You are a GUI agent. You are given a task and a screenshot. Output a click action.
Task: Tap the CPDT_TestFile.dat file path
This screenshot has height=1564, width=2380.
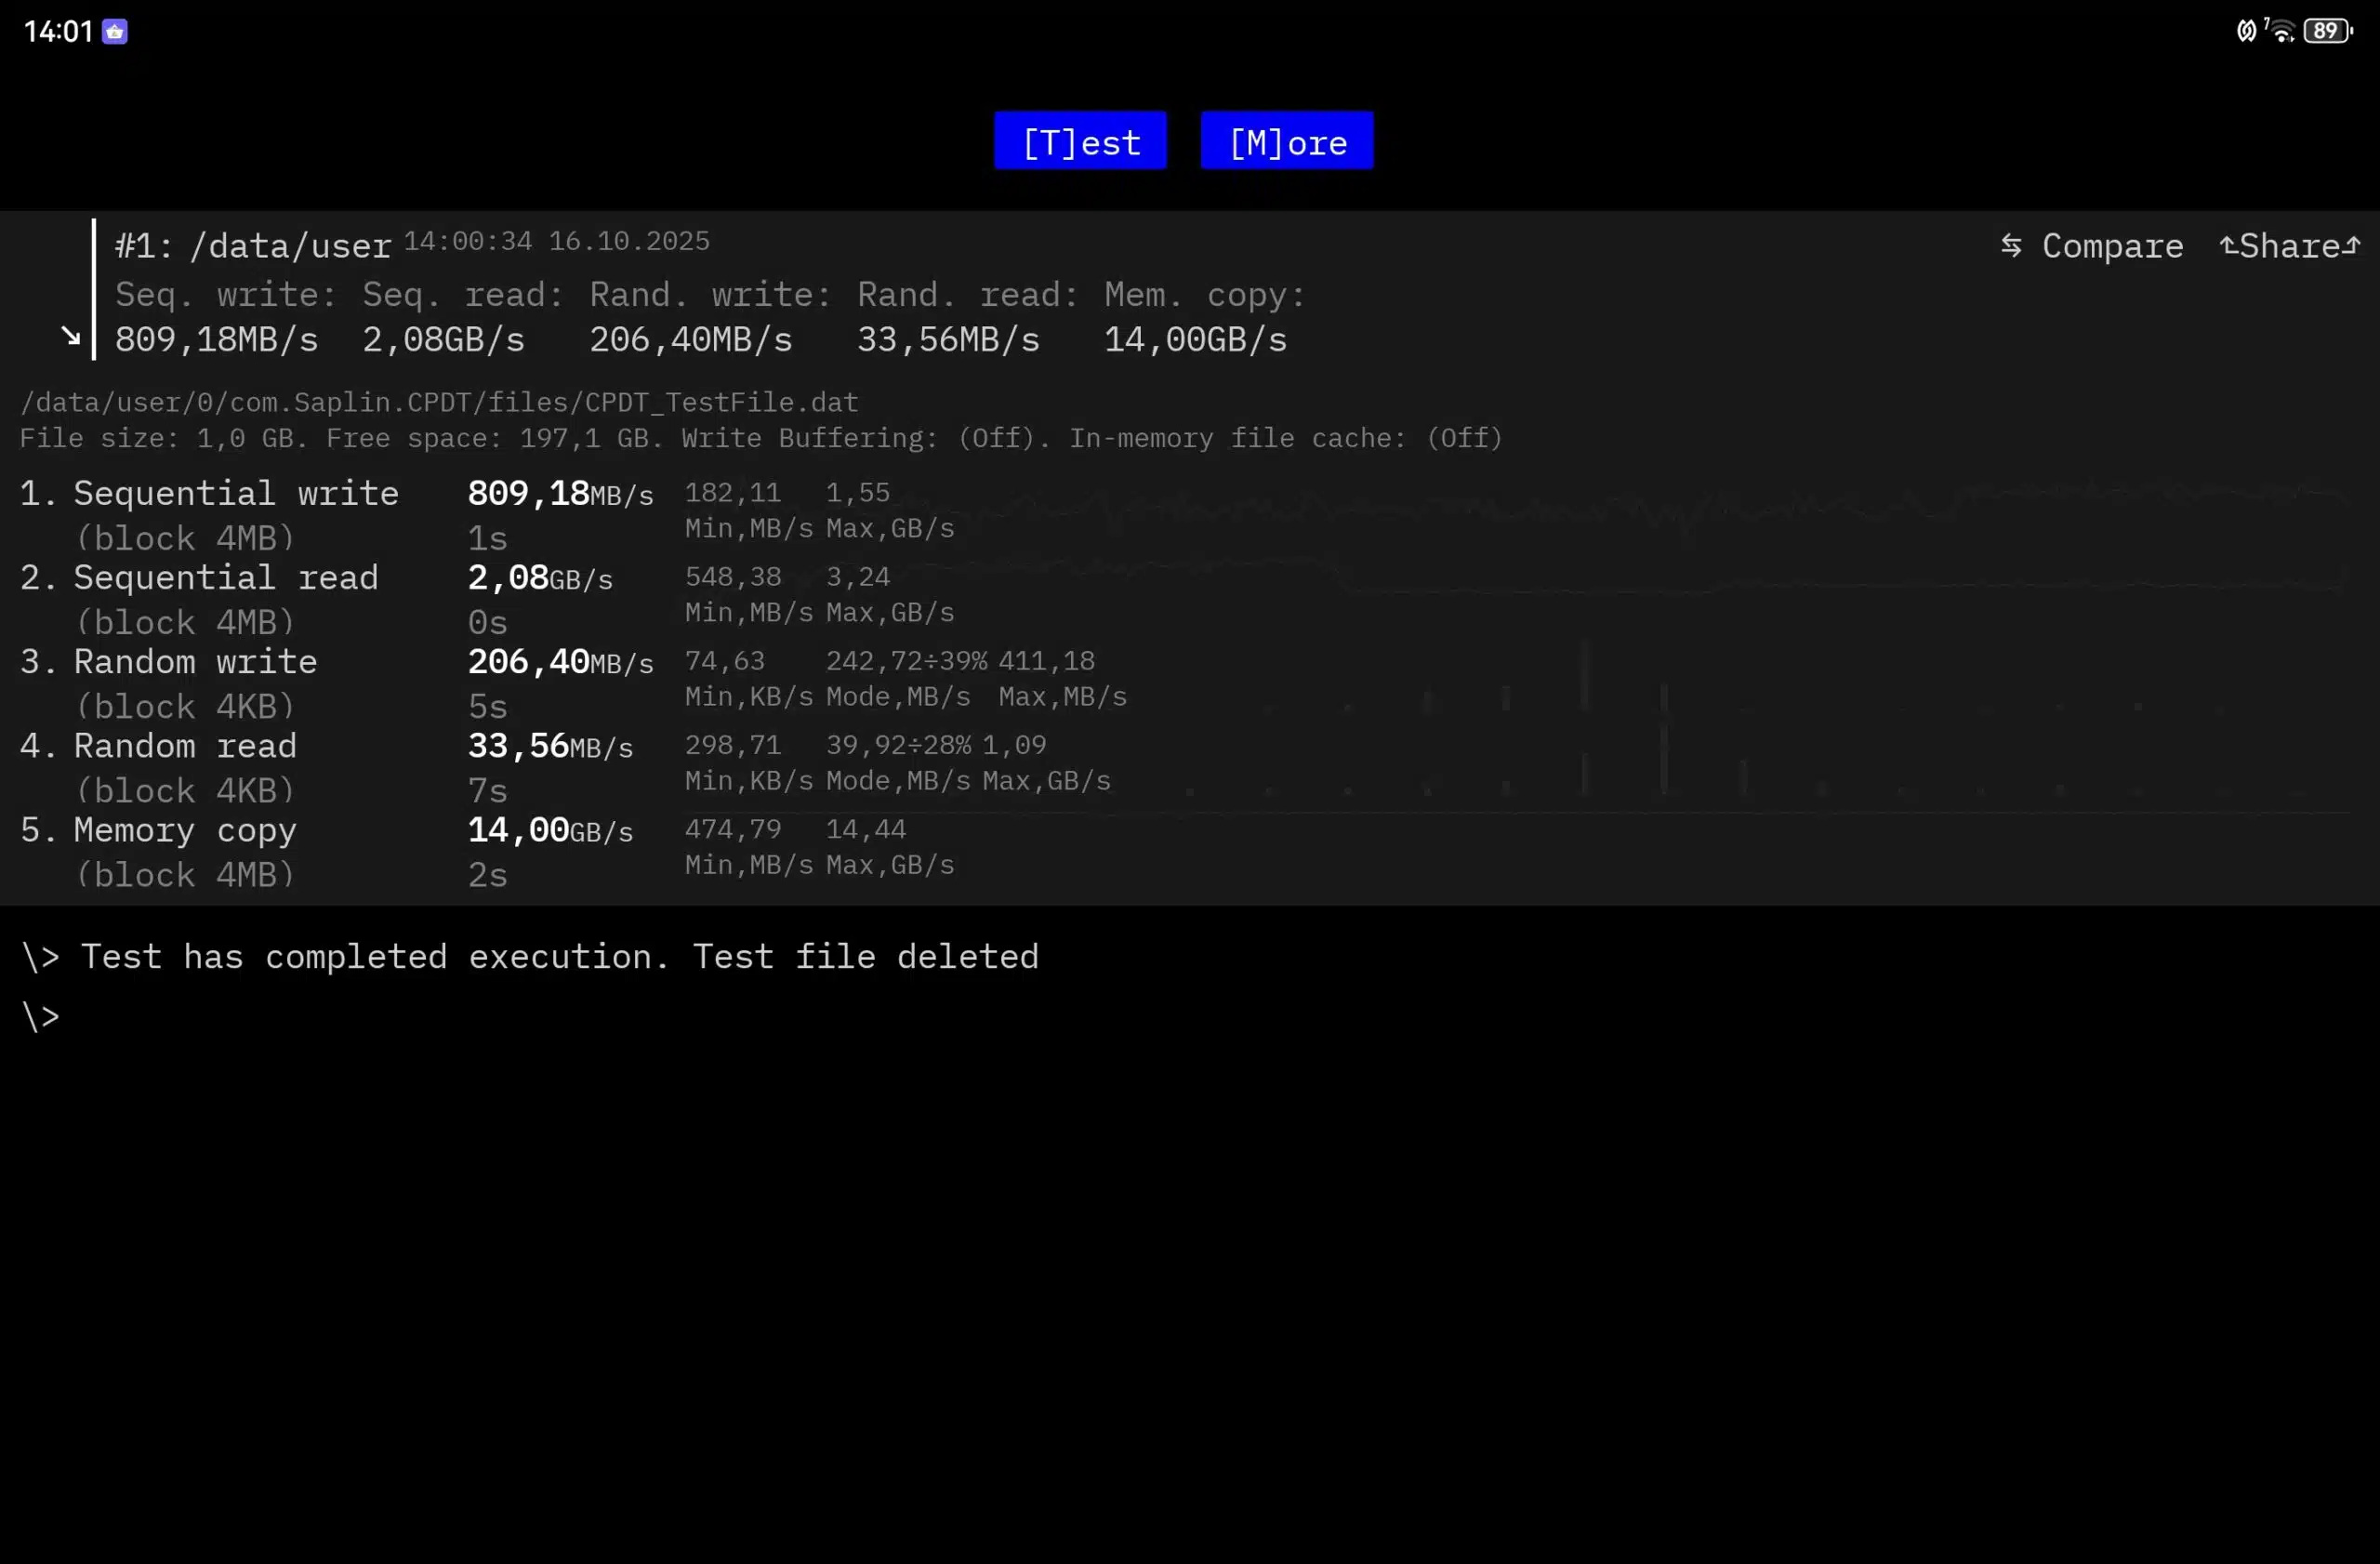[439, 402]
